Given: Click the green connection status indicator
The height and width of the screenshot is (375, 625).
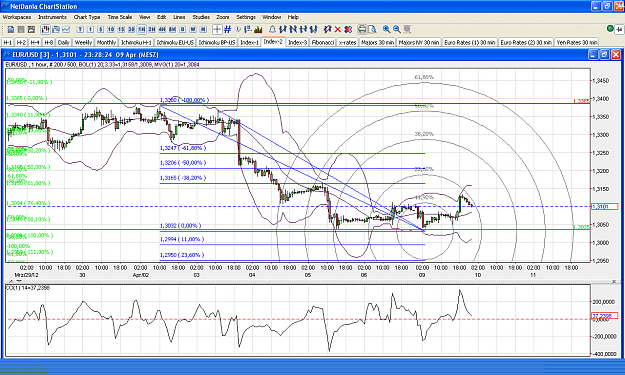Looking at the screenshot, I should [x=610, y=29].
